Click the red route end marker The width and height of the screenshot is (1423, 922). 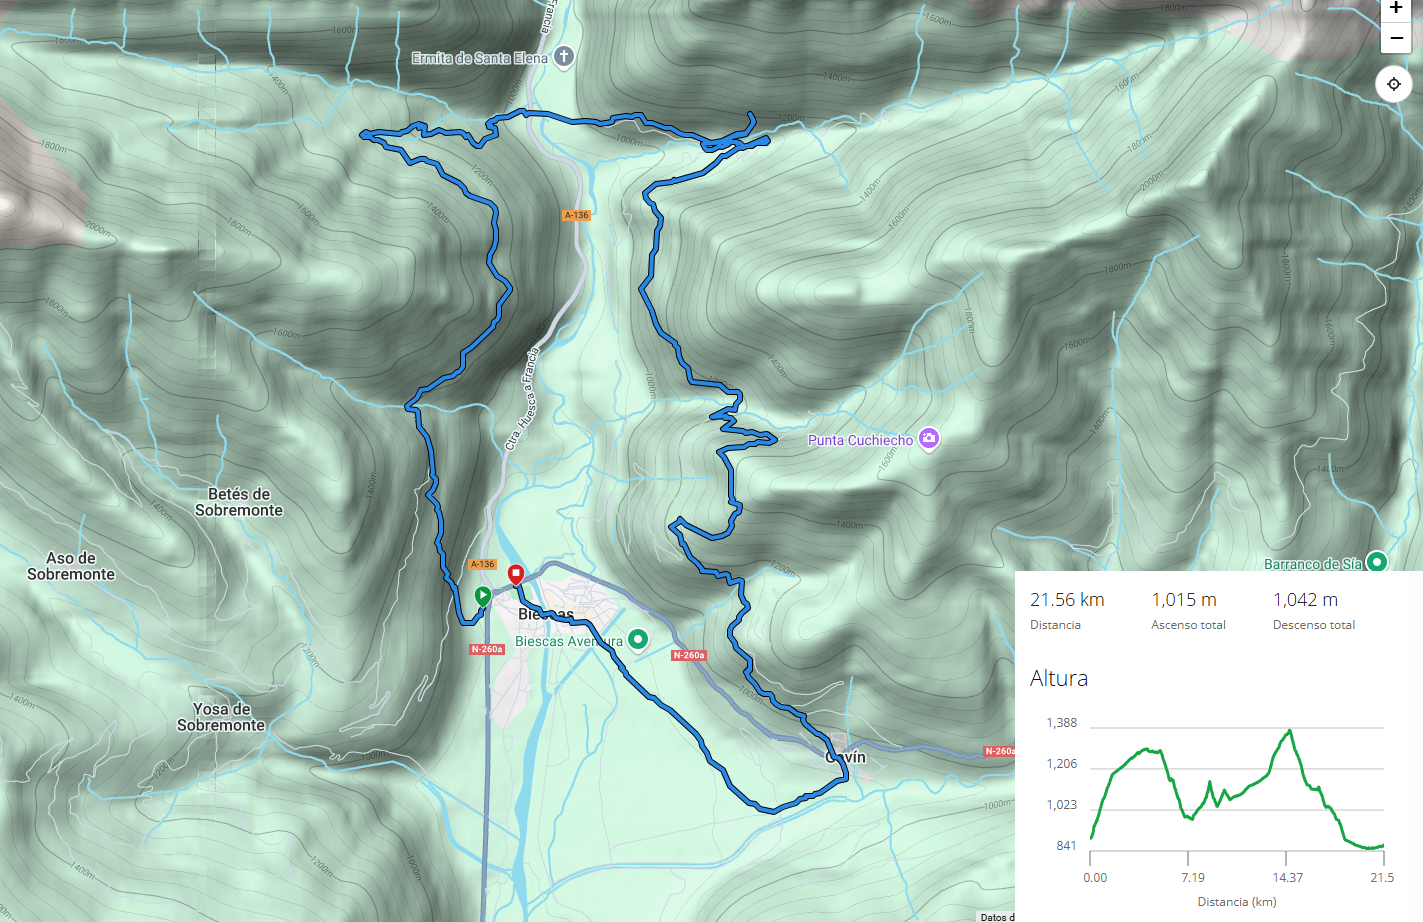(516, 574)
